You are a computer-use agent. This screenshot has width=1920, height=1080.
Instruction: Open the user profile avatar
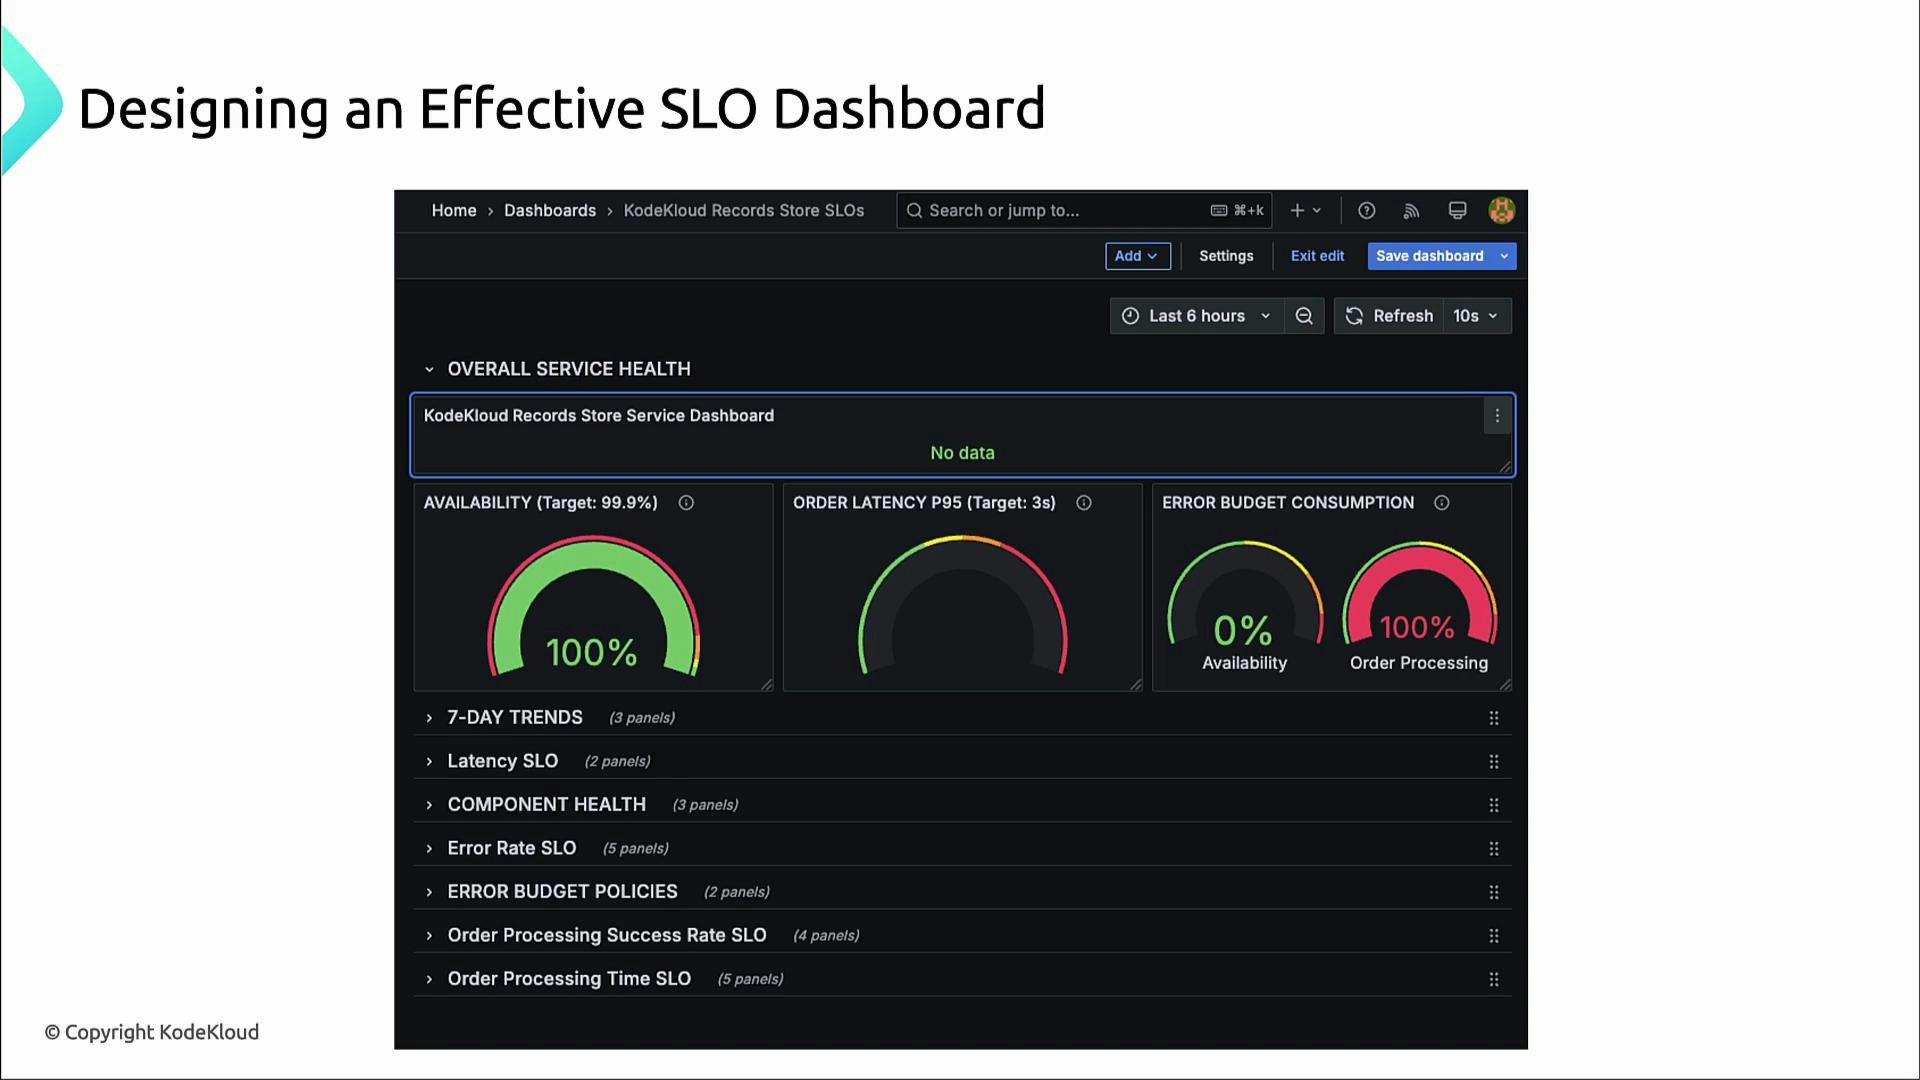coord(1502,210)
